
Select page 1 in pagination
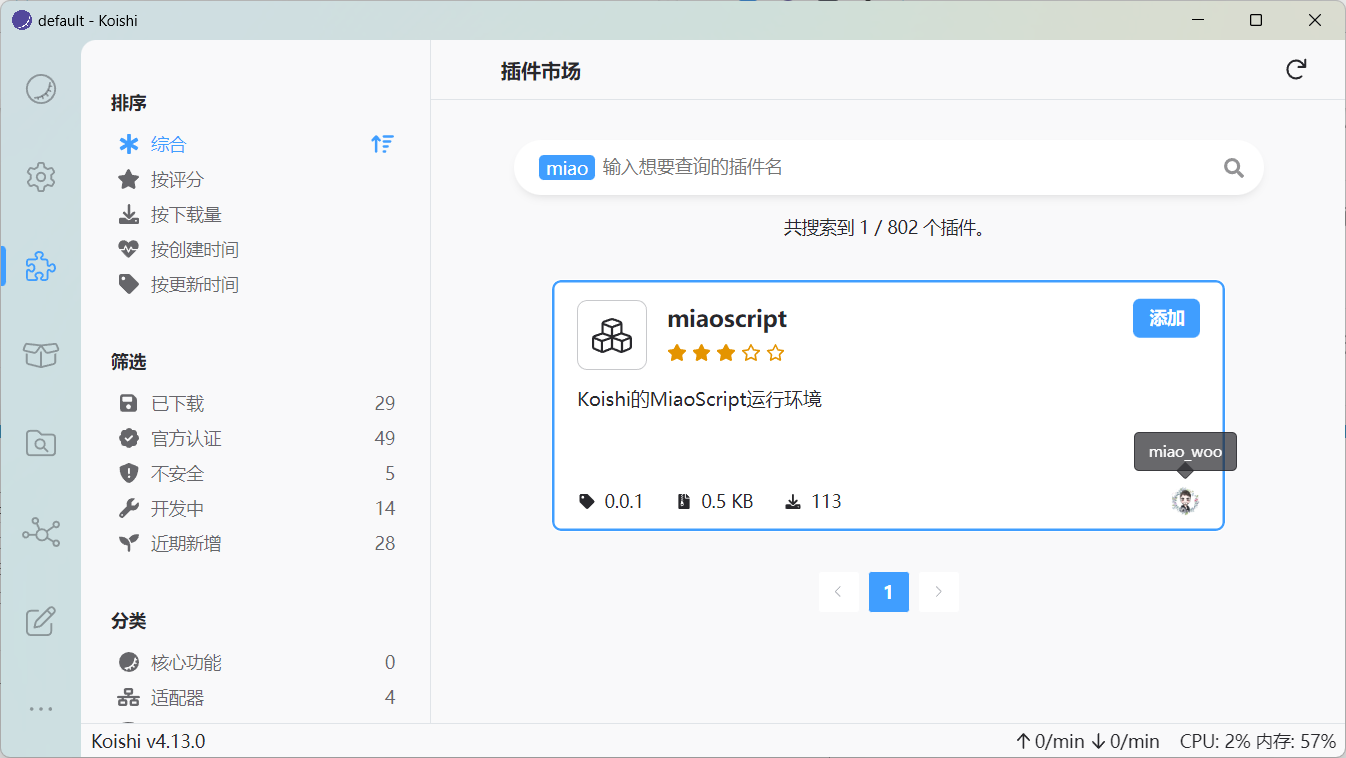pos(889,592)
